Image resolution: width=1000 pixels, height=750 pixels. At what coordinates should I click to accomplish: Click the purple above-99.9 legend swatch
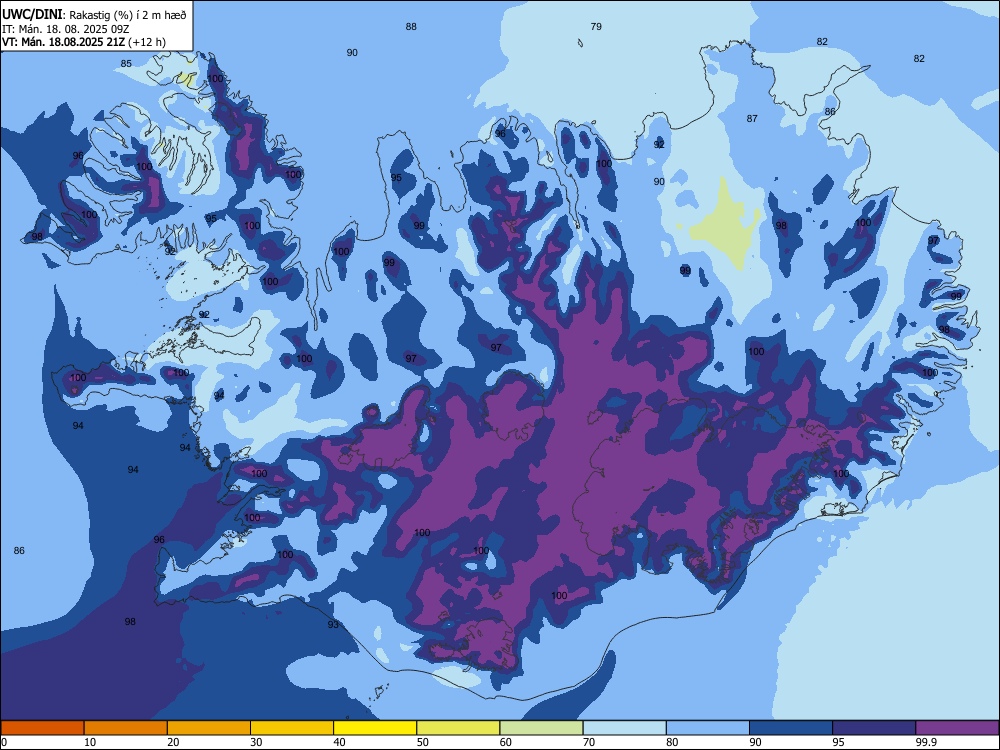957,728
